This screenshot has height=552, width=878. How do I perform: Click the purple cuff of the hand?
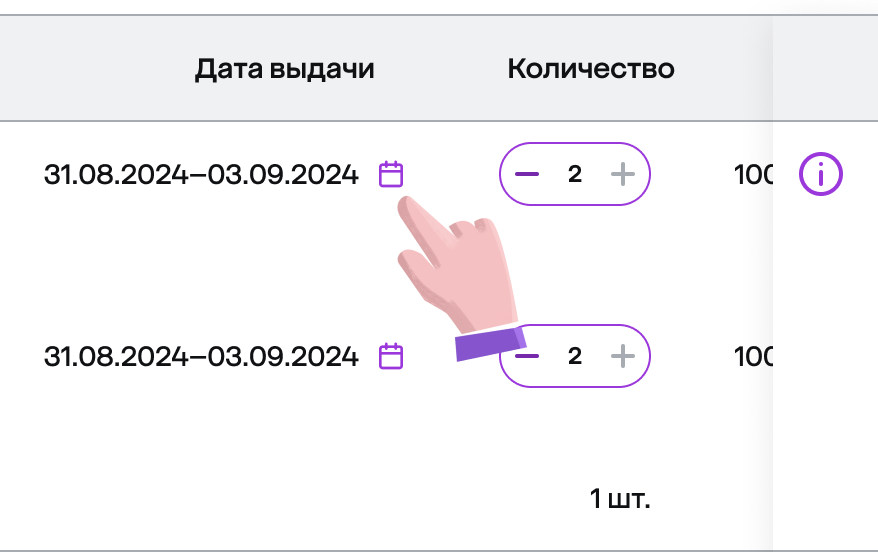coord(491,343)
